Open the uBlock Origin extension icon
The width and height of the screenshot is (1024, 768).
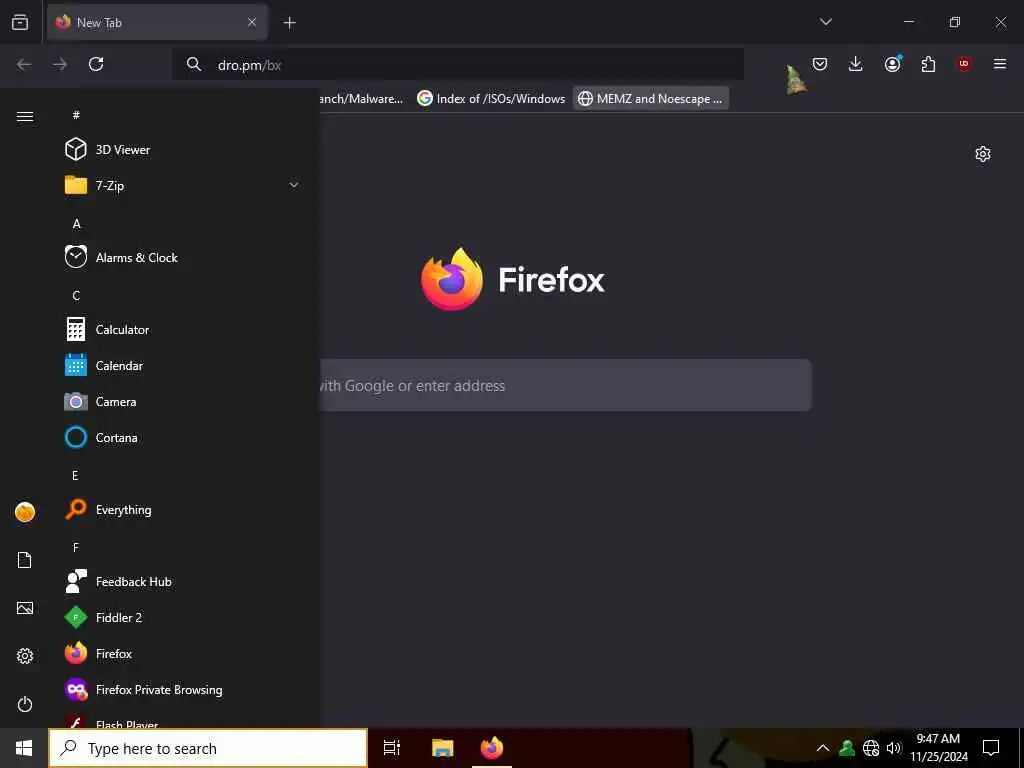[964, 64]
